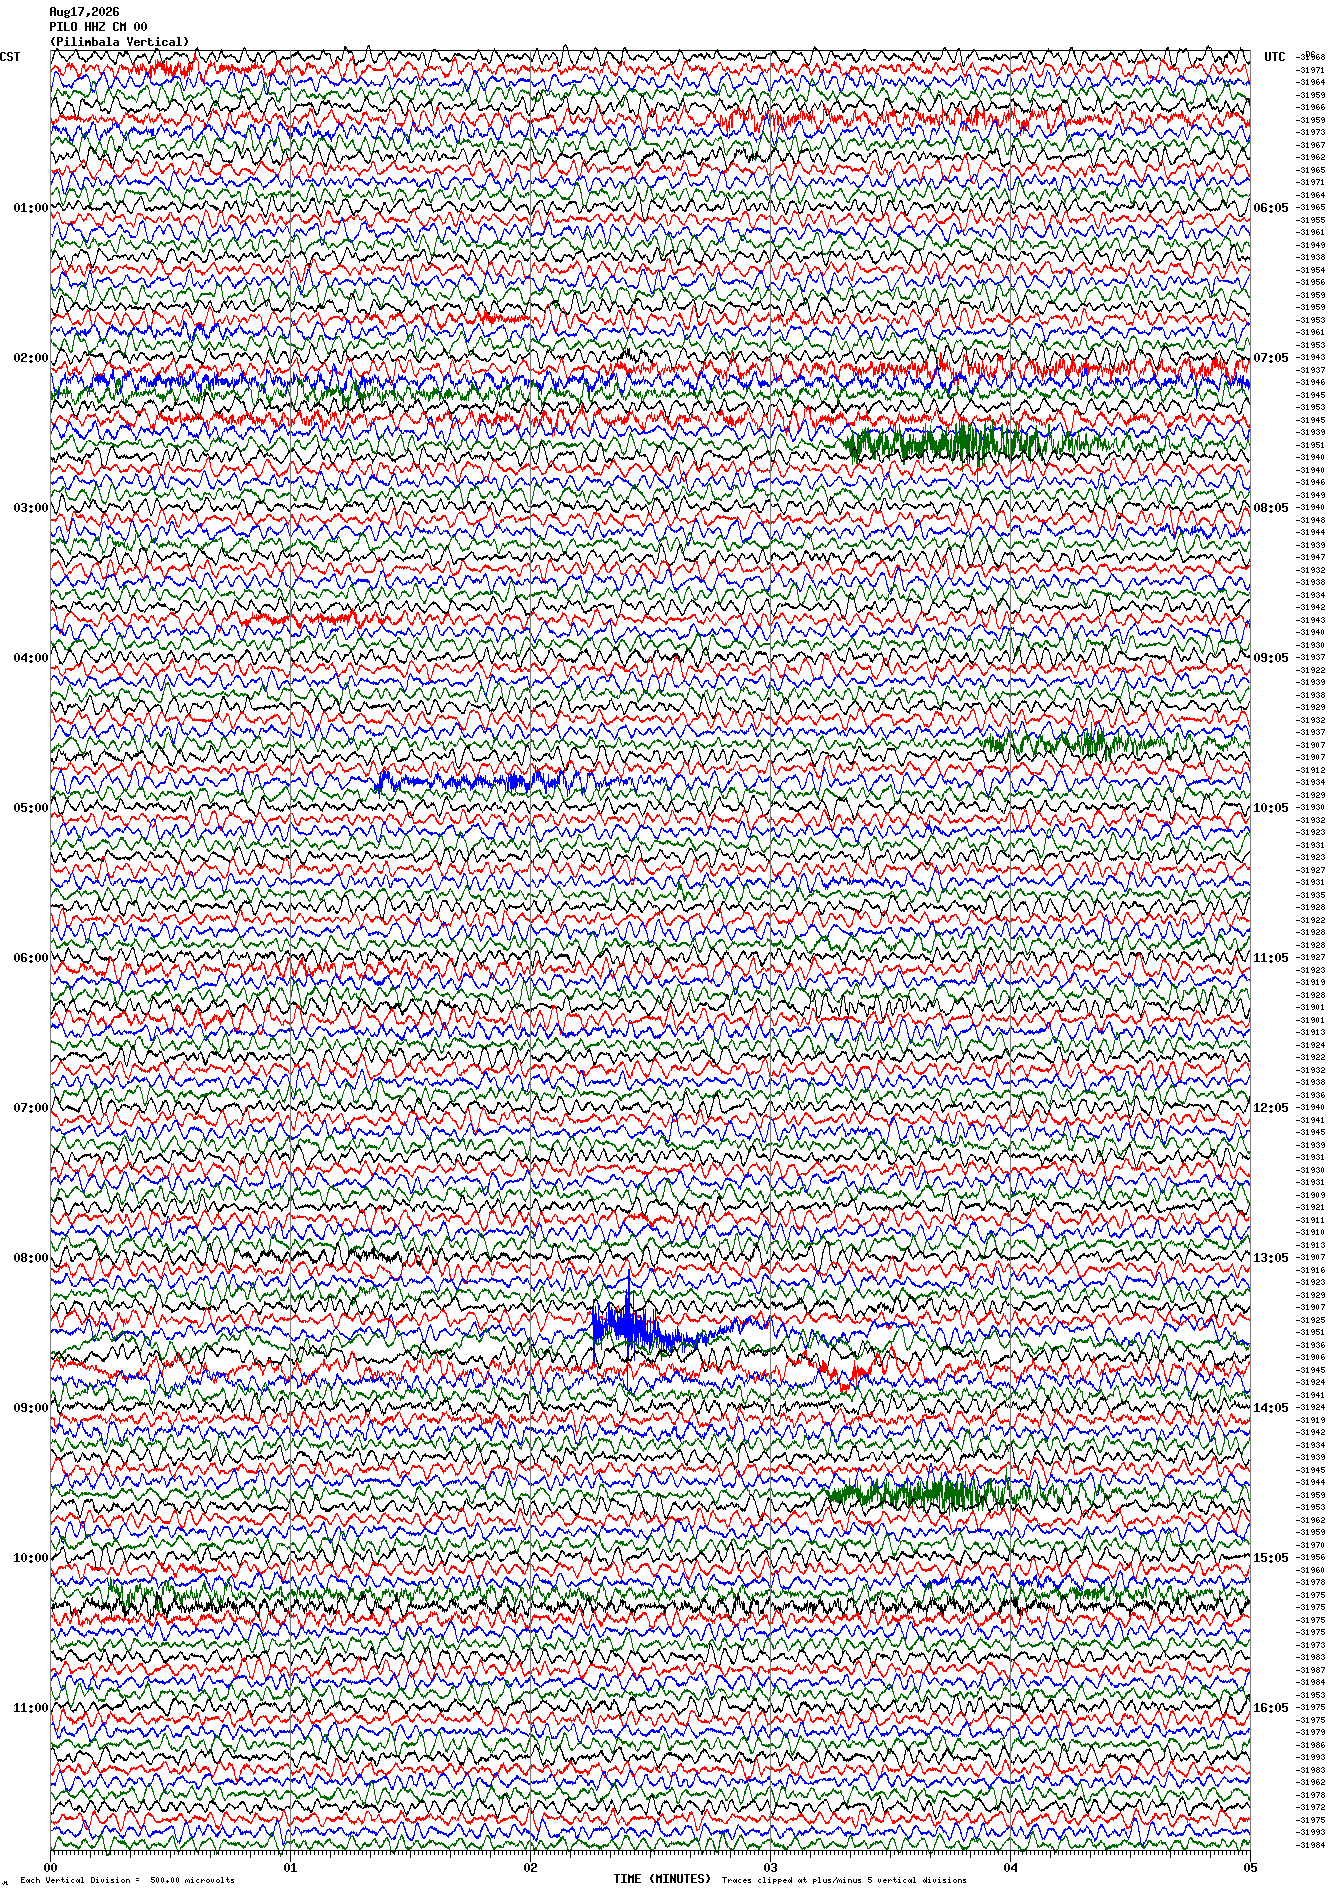This screenshot has width=1330, height=1894.
Task: Select the 11:05 UTC time label
Action: point(1271,958)
